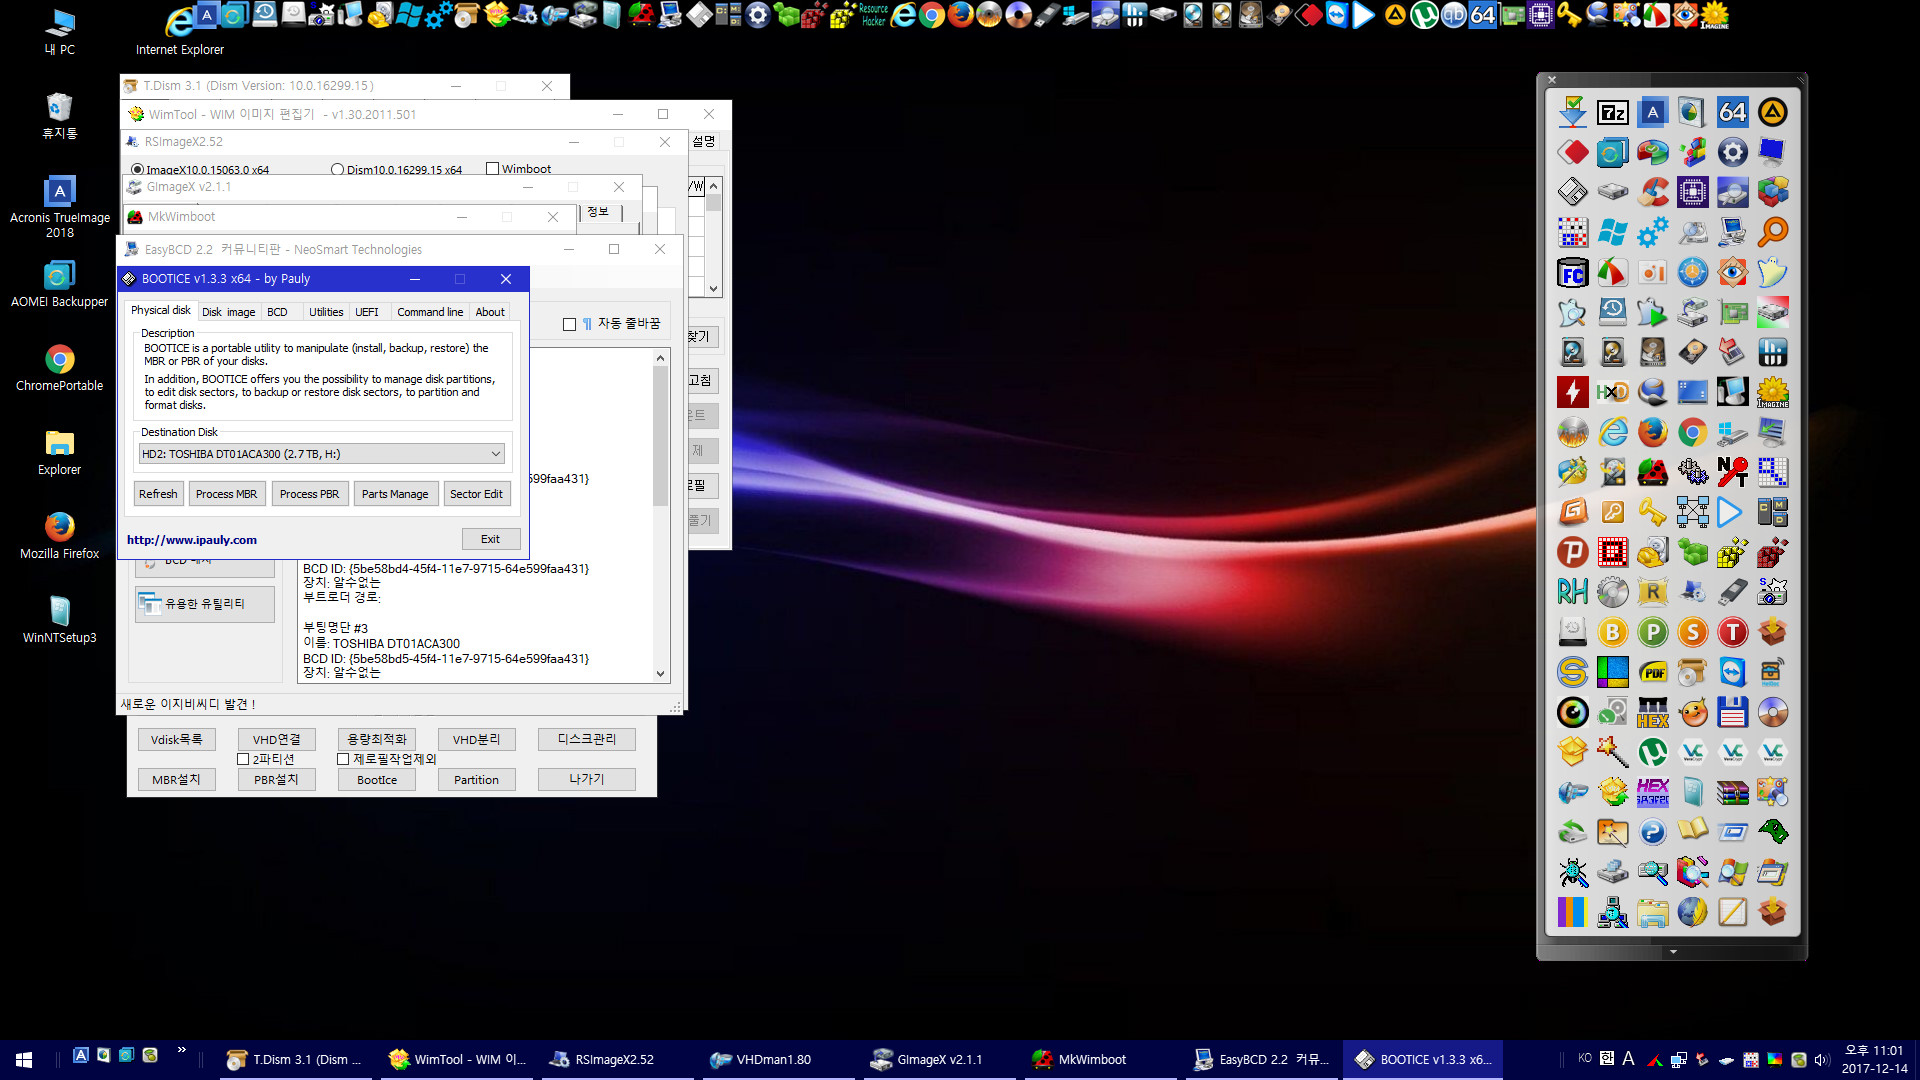Image resolution: width=1920 pixels, height=1080 pixels.
Task: Select the Disk image tab in BOOTICE
Action: [225, 311]
